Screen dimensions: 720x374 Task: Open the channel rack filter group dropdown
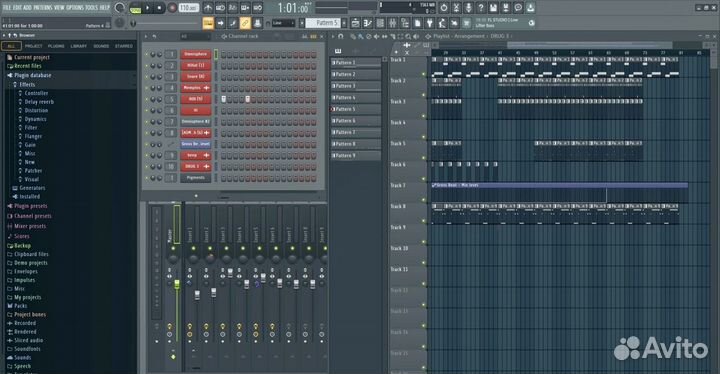click(195, 36)
